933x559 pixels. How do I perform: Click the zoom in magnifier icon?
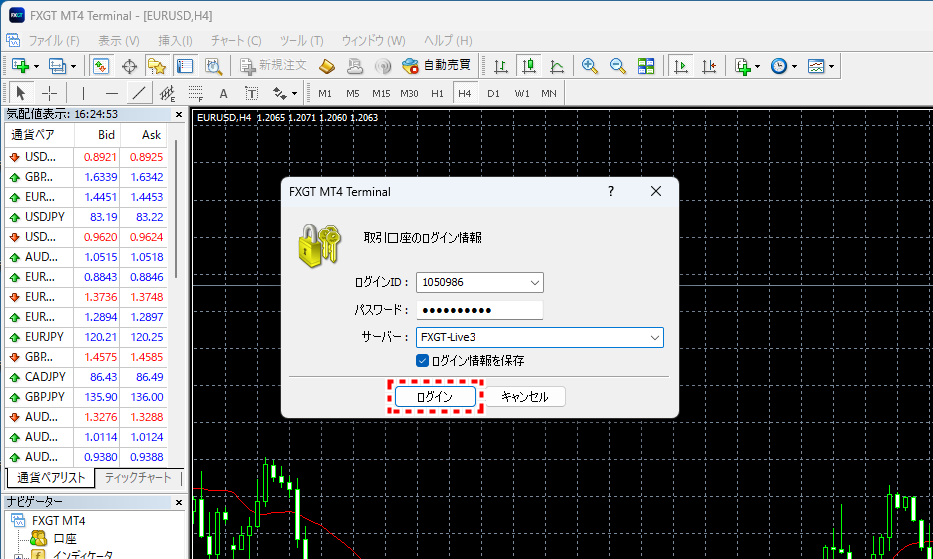pyautogui.click(x=590, y=66)
